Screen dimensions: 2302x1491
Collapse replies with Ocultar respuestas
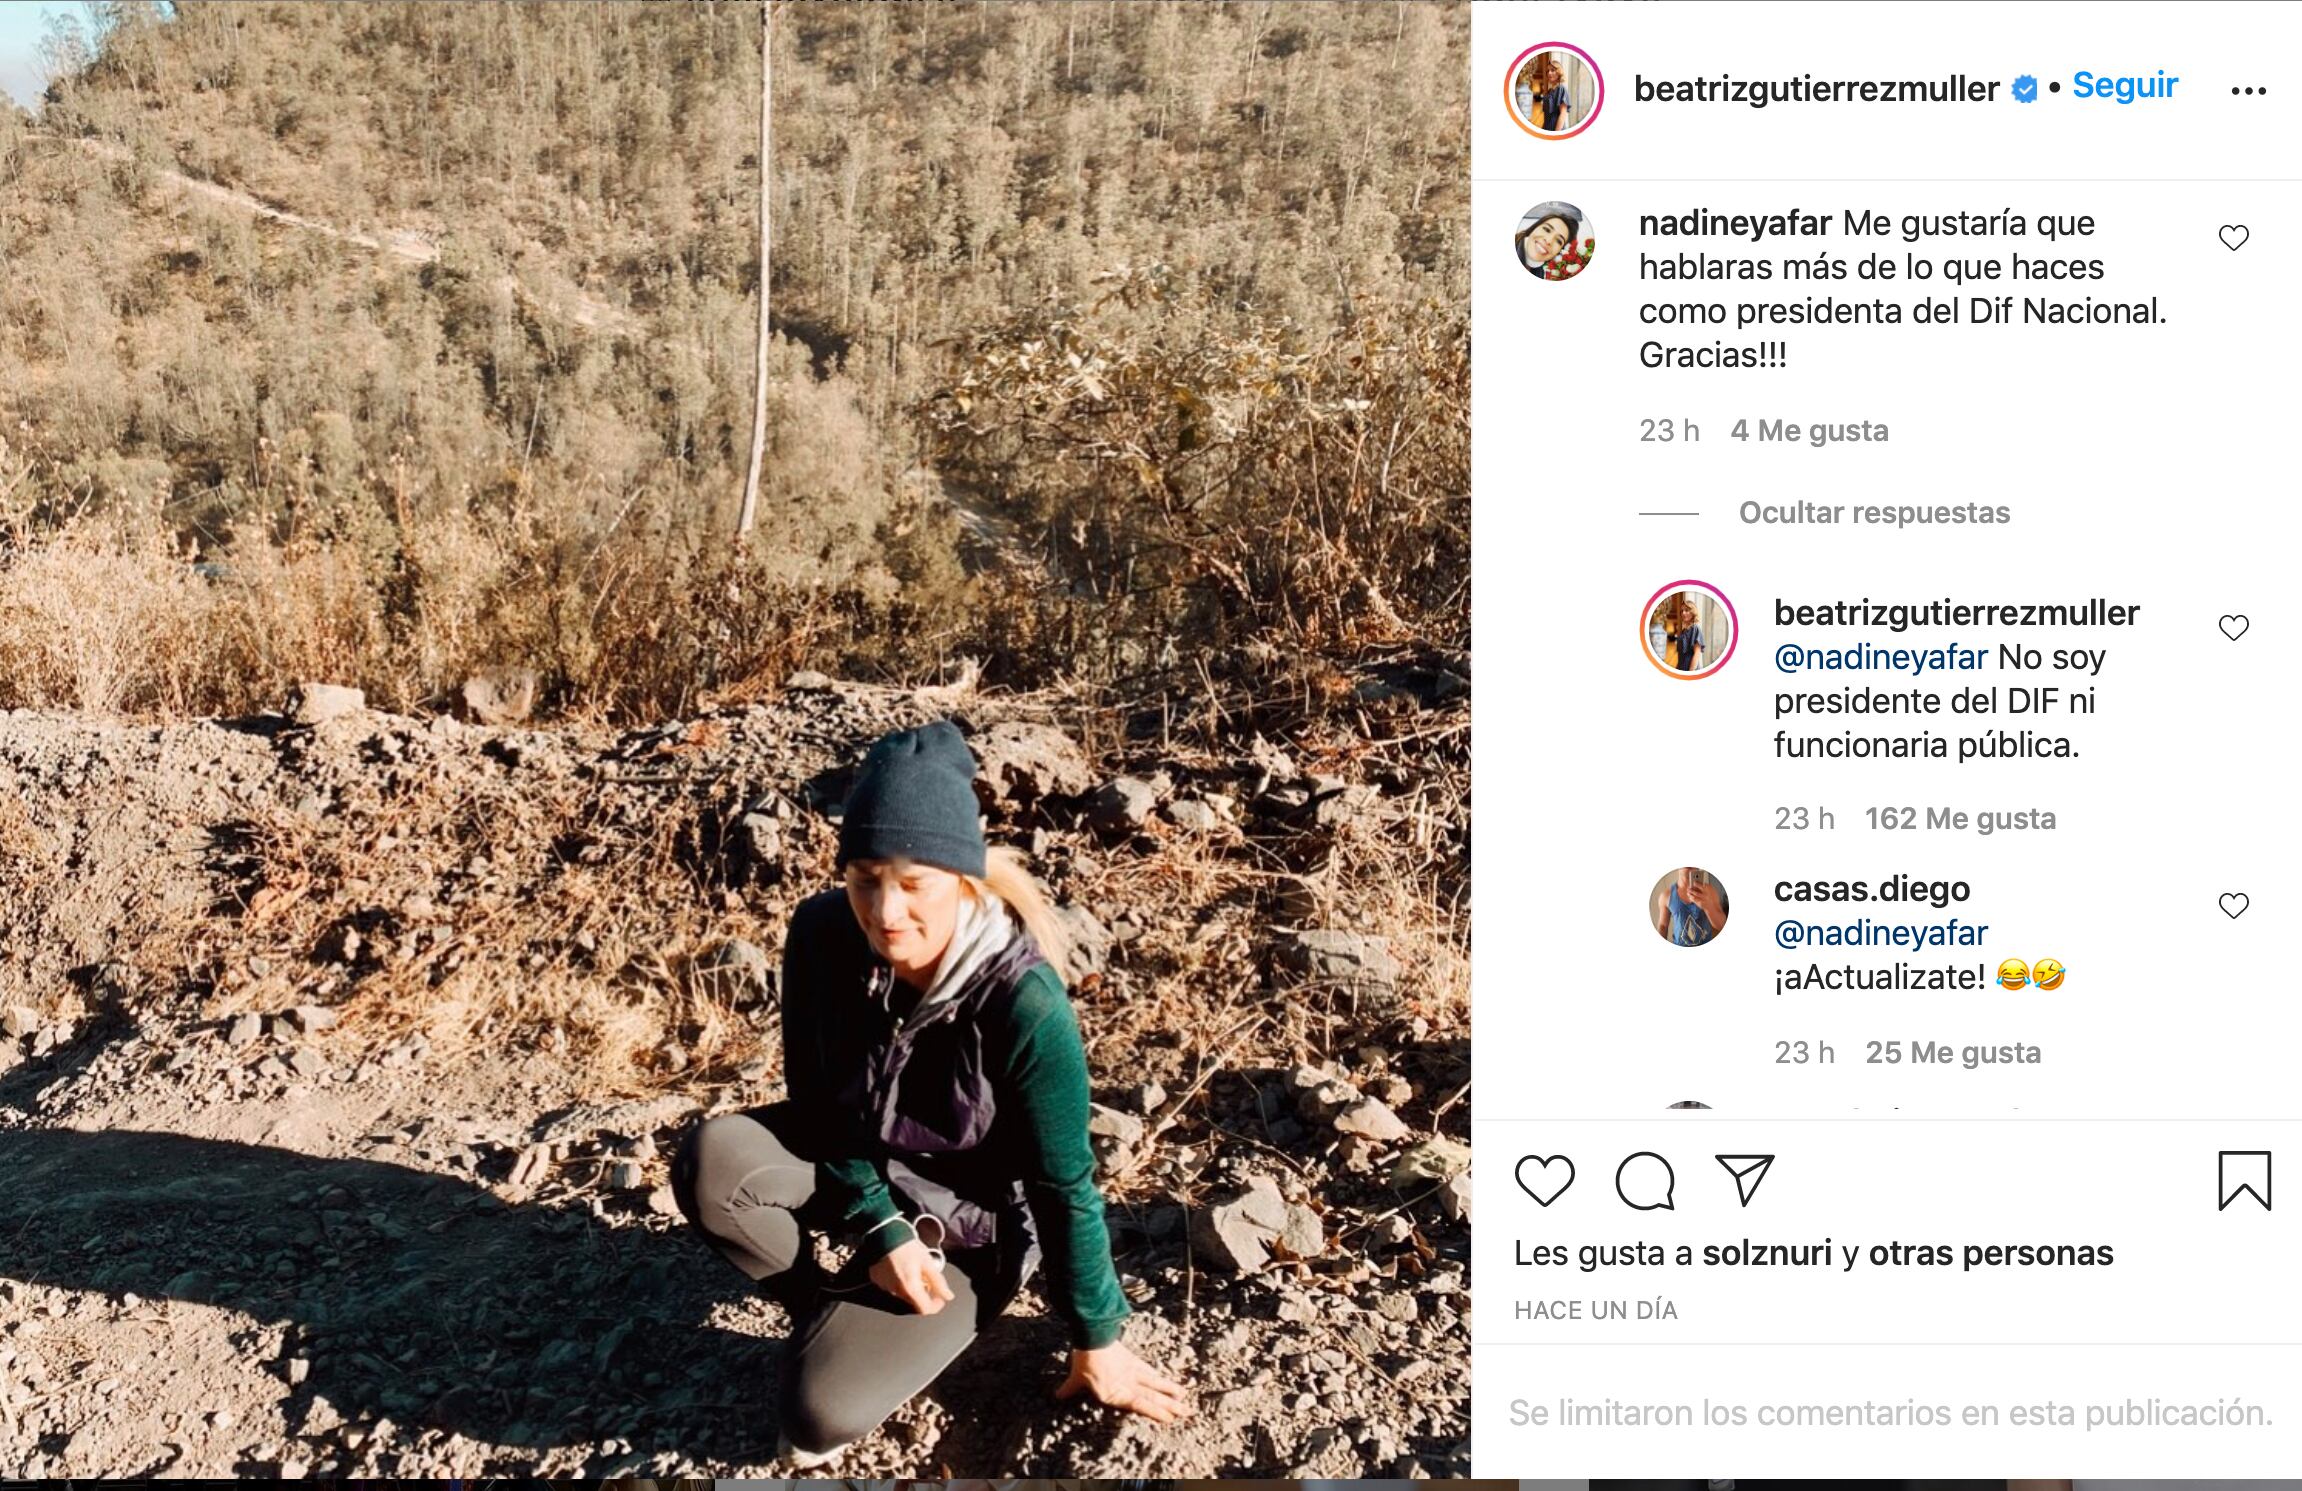pyautogui.click(x=1873, y=513)
